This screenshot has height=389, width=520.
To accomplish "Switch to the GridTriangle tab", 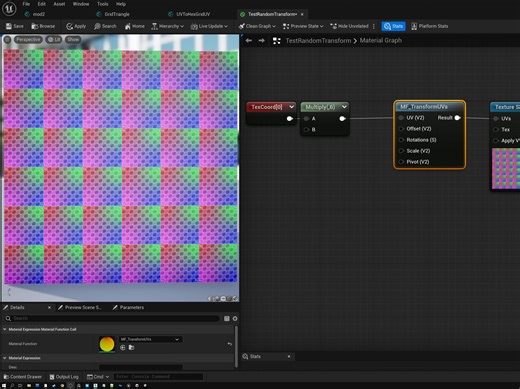I will point(113,14).
